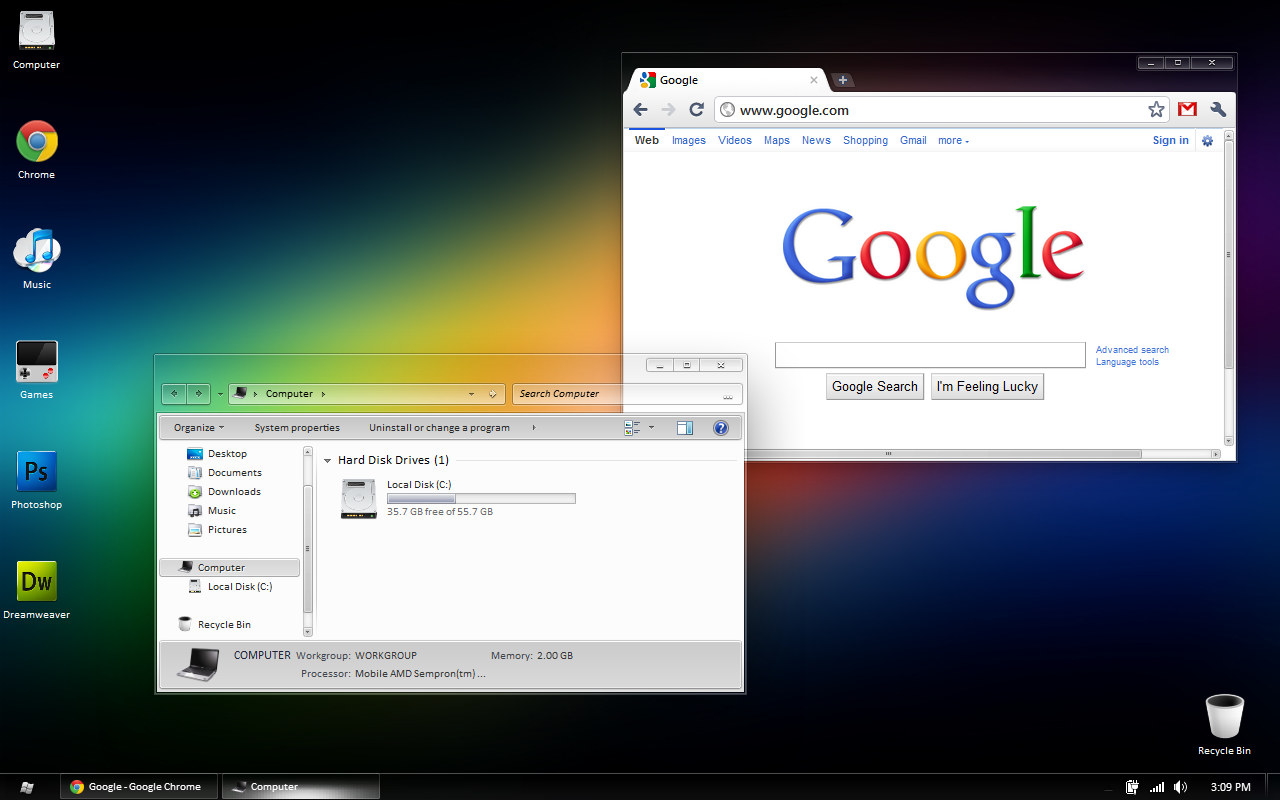This screenshot has width=1280, height=800.
Task: Reload the Google page in Chrome
Action: point(697,110)
